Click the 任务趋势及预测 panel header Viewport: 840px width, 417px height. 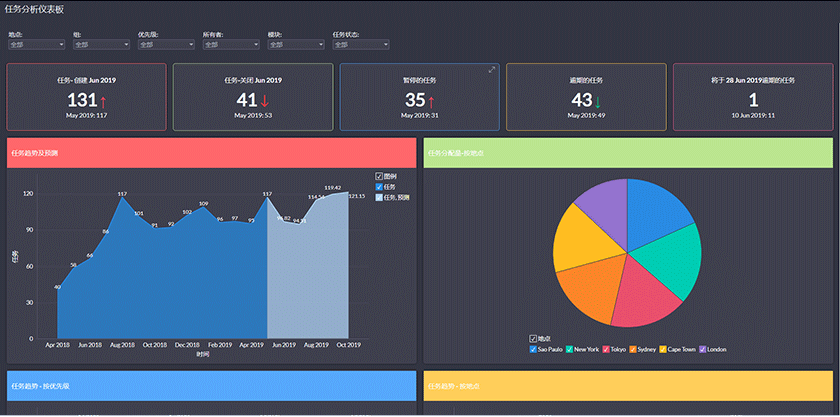(x=211, y=153)
